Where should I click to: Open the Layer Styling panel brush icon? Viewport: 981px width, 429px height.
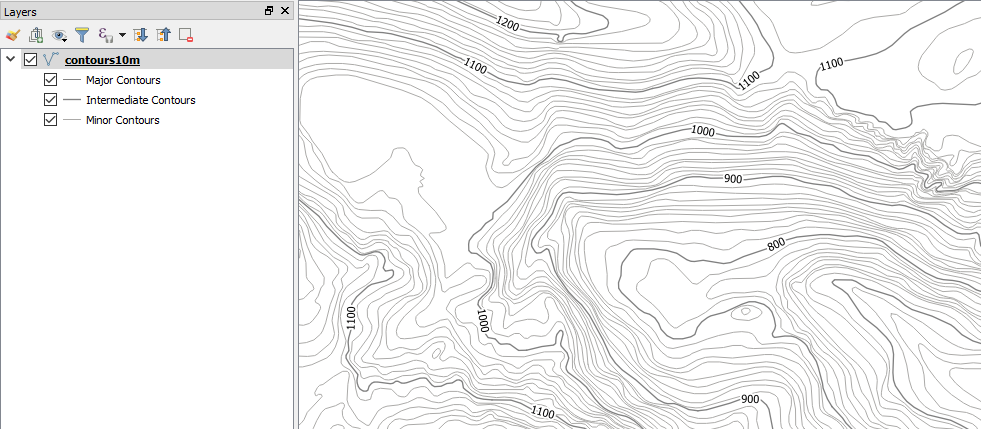(x=12, y=35)
